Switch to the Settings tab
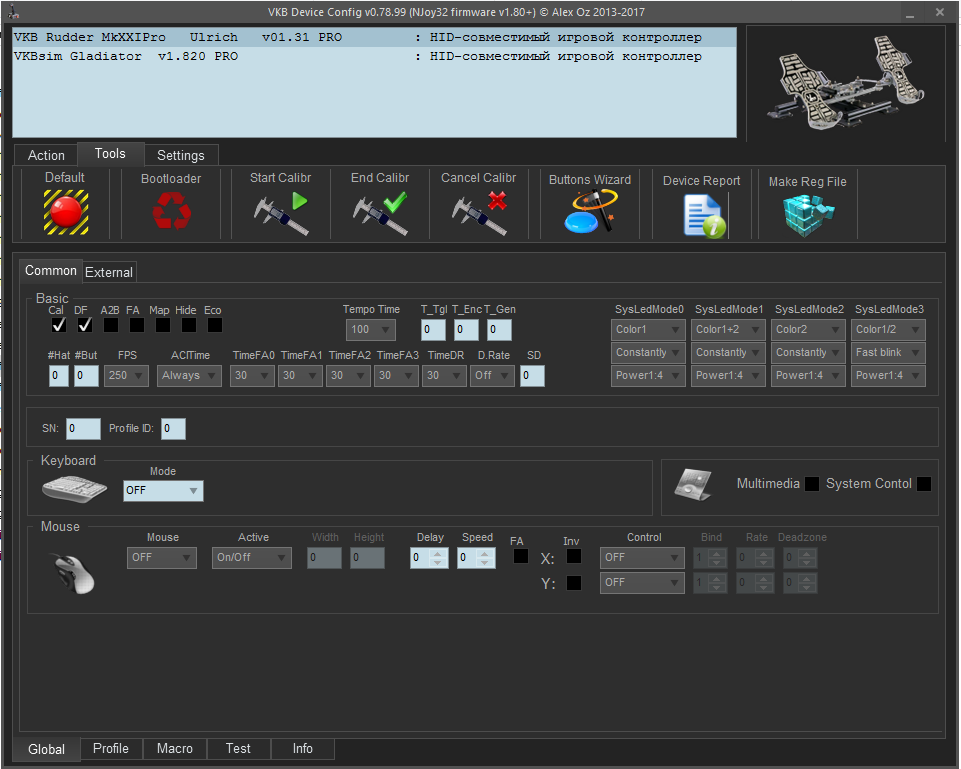 coord(181,156)
